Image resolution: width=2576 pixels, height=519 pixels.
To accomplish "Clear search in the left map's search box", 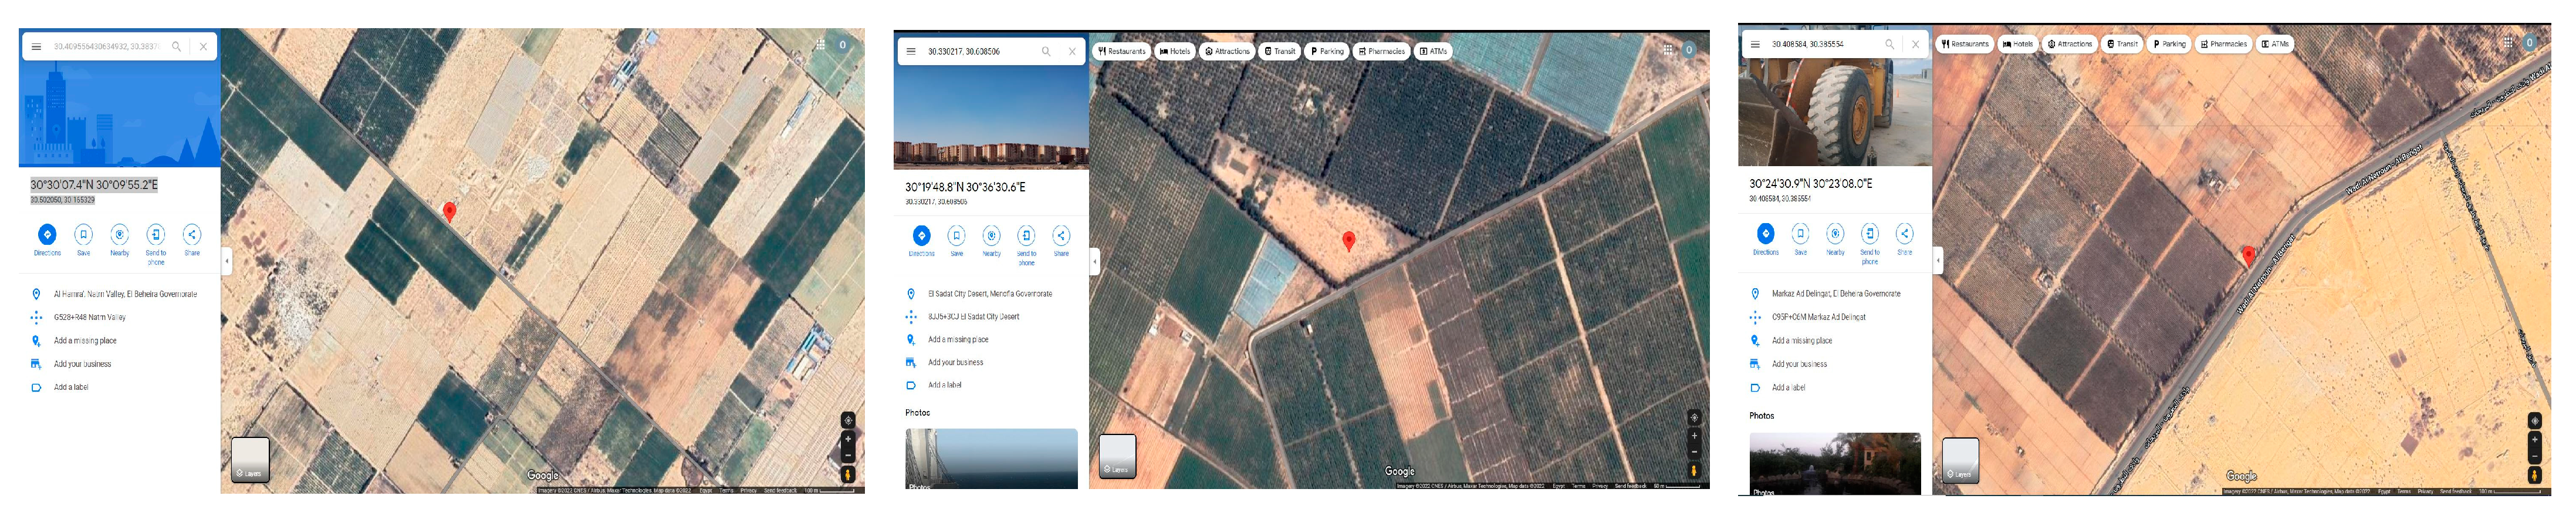I will (203, 47).
